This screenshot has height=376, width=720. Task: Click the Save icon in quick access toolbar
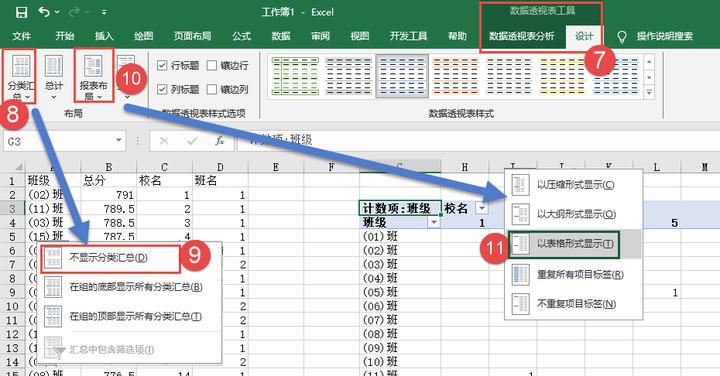[x=21, y=12]
